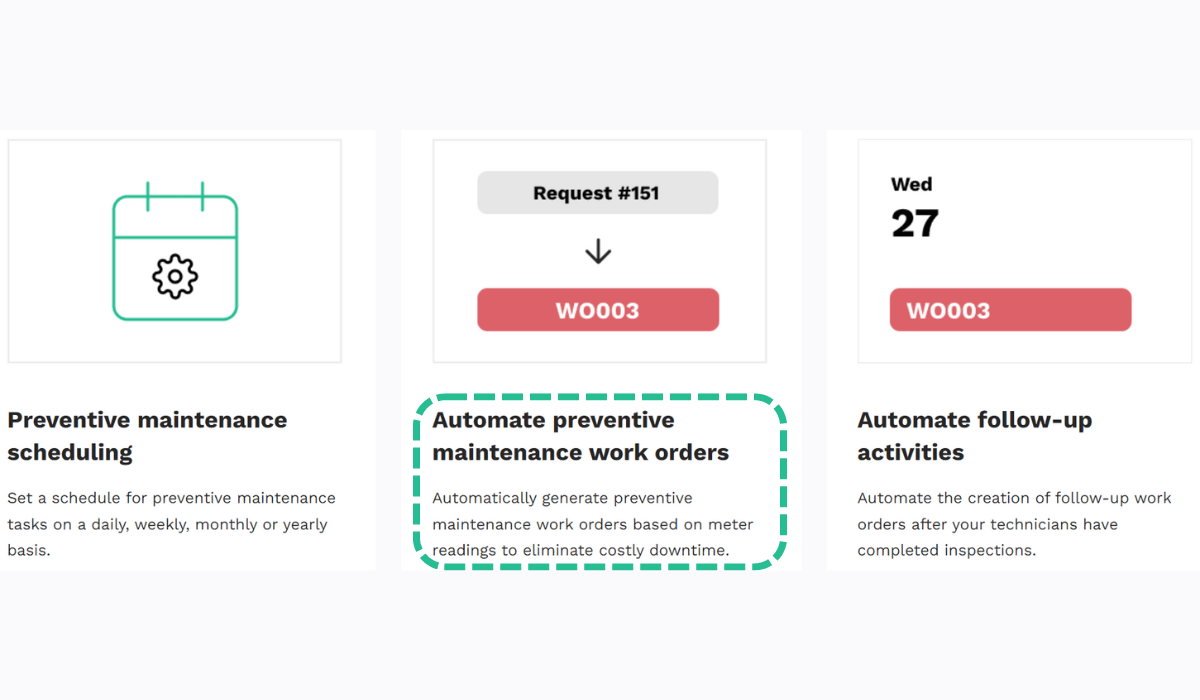
Task: Click the red WO003 badge under the arrow
Action: pyautogui.click(x=597, y=310)
